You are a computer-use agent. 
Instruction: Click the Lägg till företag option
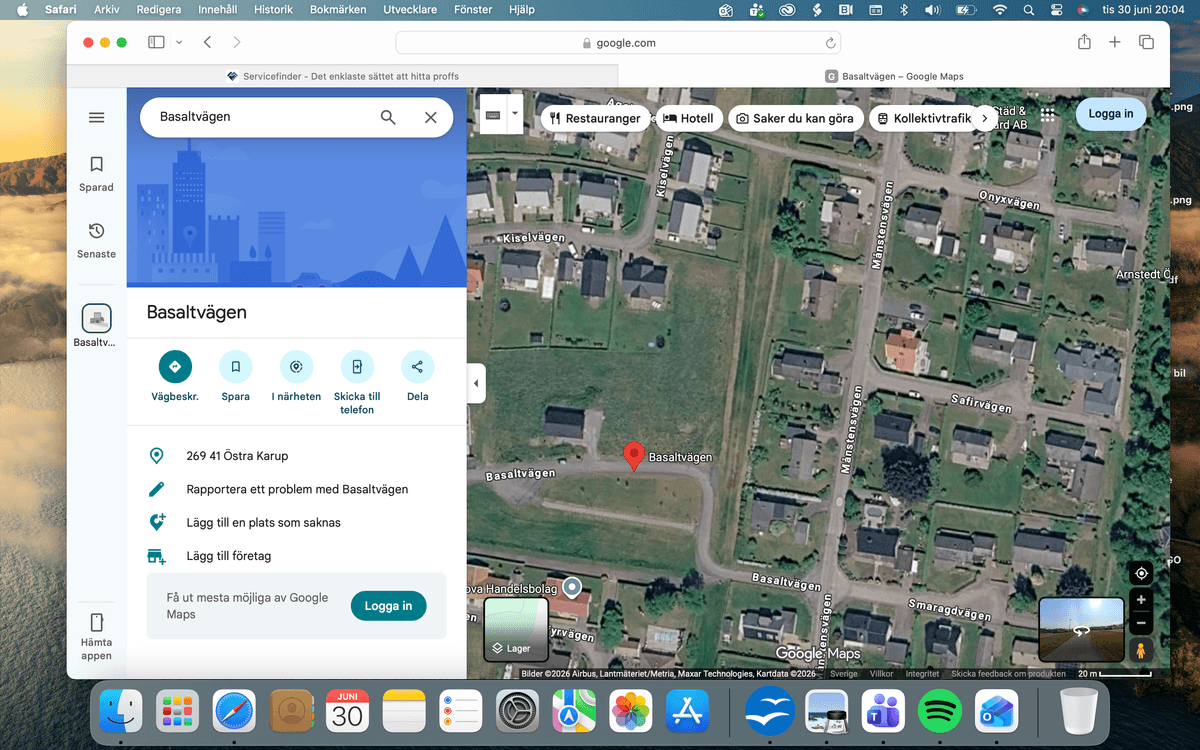229,556
